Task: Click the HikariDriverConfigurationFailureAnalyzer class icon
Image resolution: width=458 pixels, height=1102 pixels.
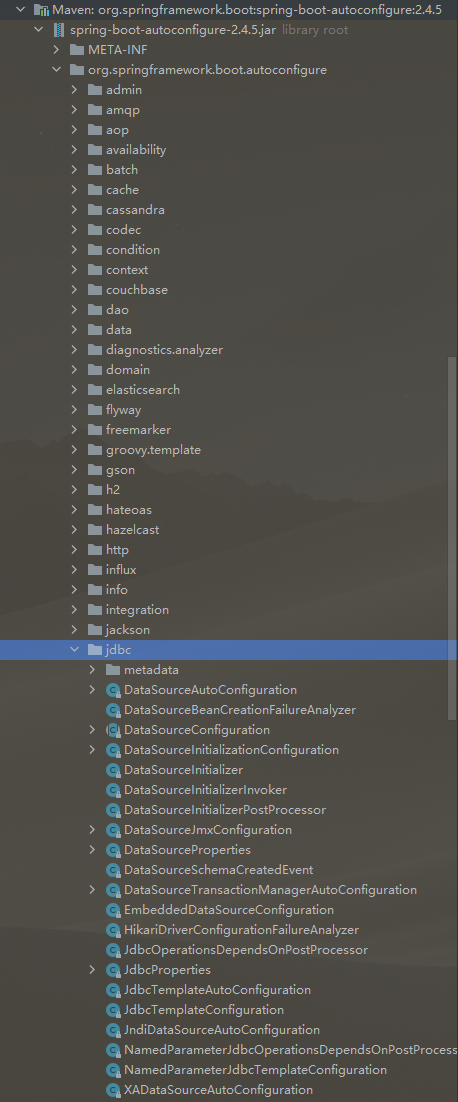Action: click(112, 930)
